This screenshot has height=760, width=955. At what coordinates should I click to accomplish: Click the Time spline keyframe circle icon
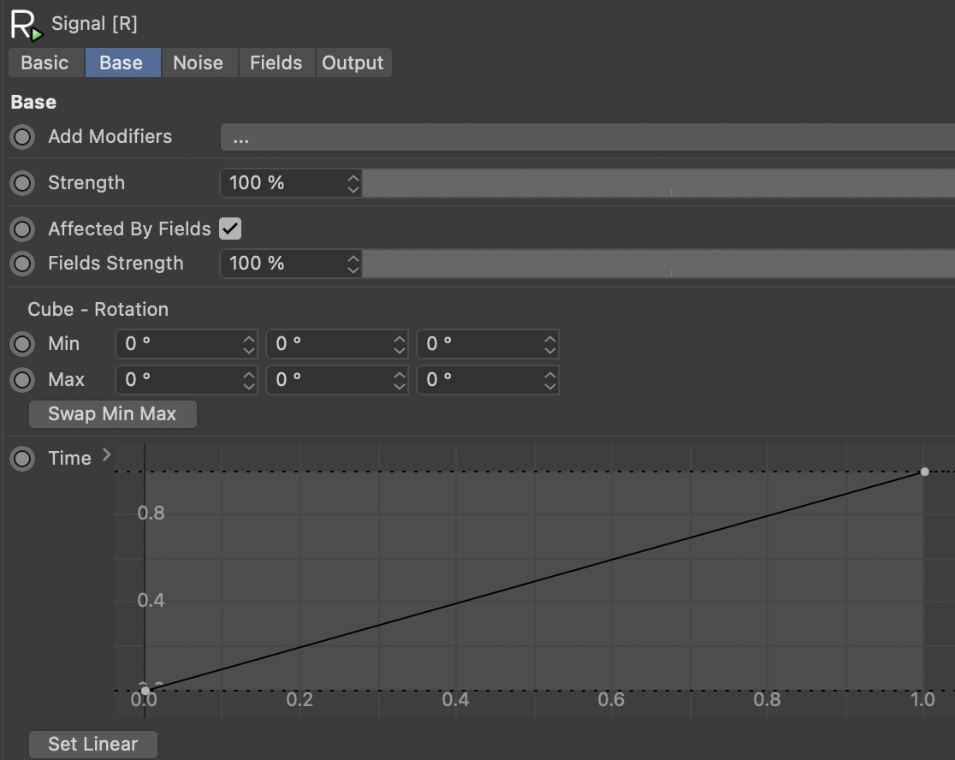22,459
